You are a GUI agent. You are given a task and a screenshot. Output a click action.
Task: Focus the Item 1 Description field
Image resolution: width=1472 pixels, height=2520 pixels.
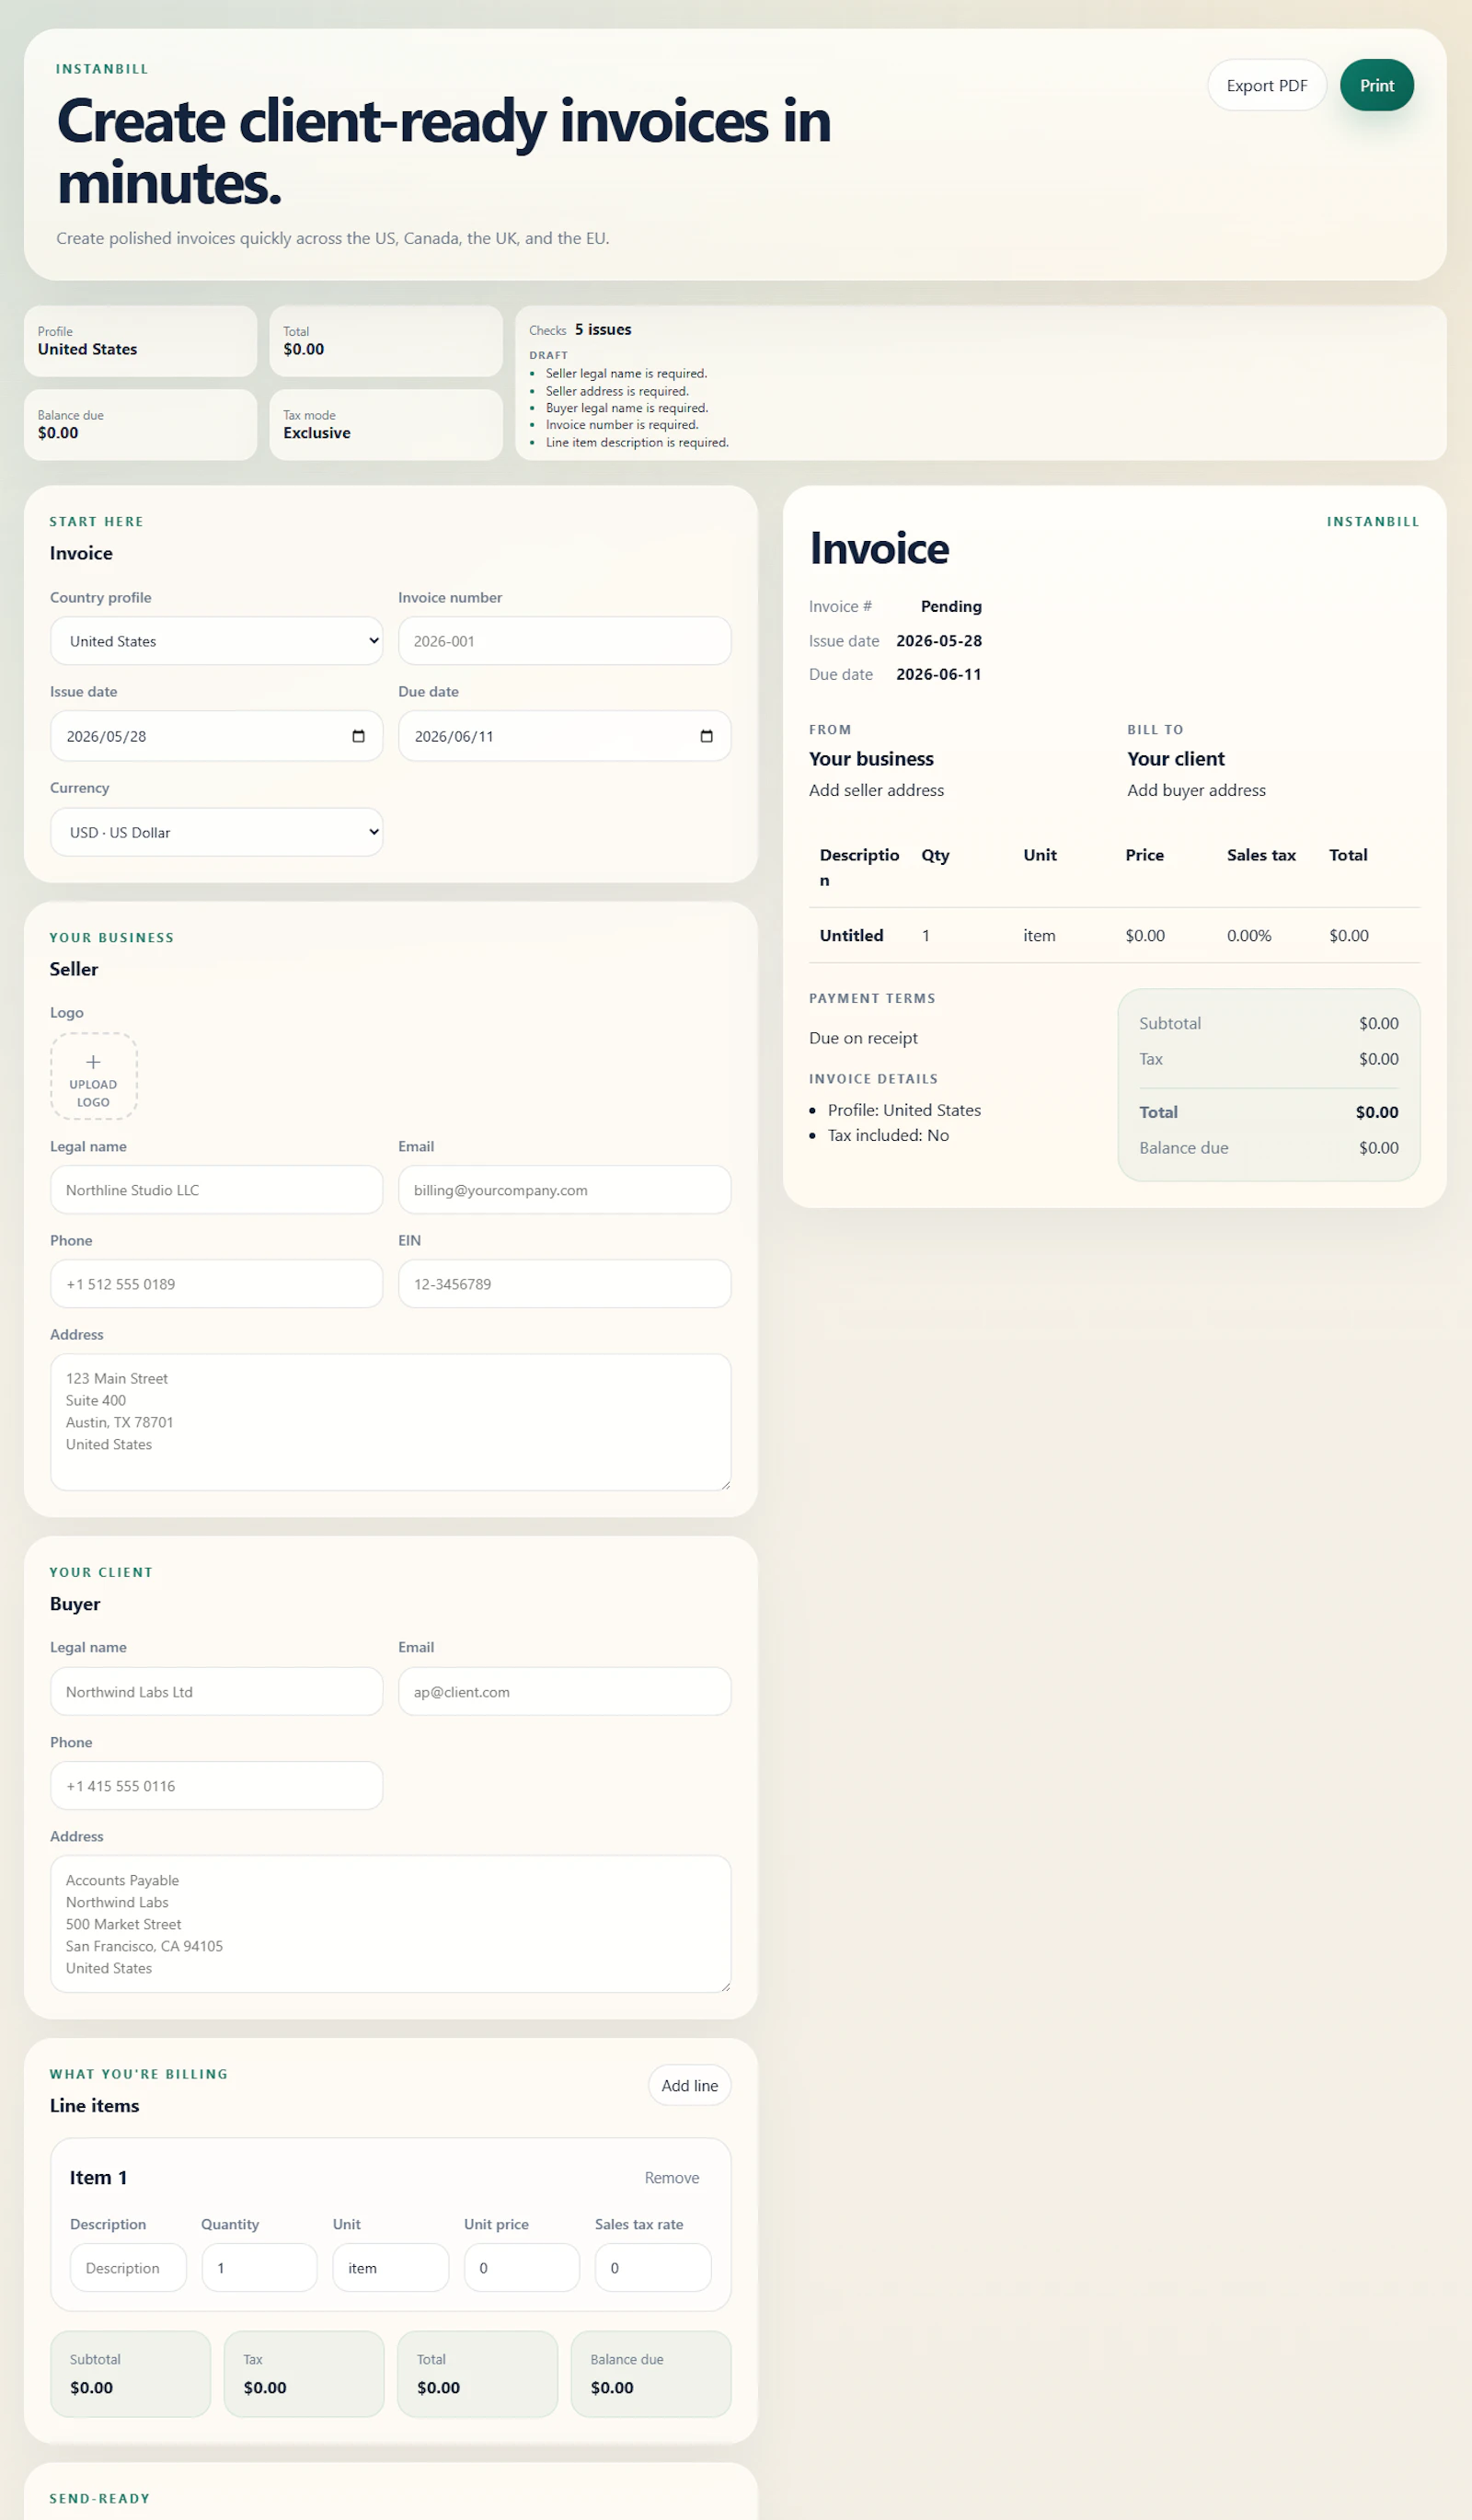pyautogui.click(x=128, y=2268)
